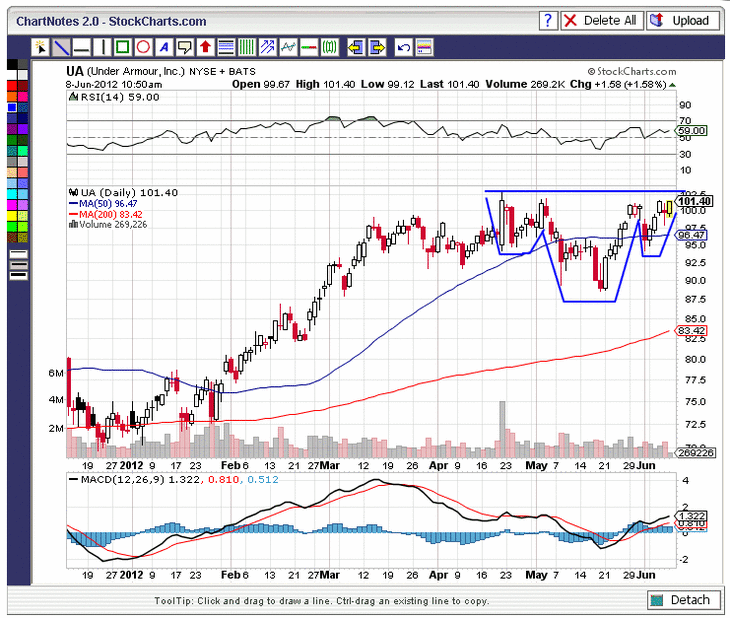Choose the thick line width option

click(19, 275)
